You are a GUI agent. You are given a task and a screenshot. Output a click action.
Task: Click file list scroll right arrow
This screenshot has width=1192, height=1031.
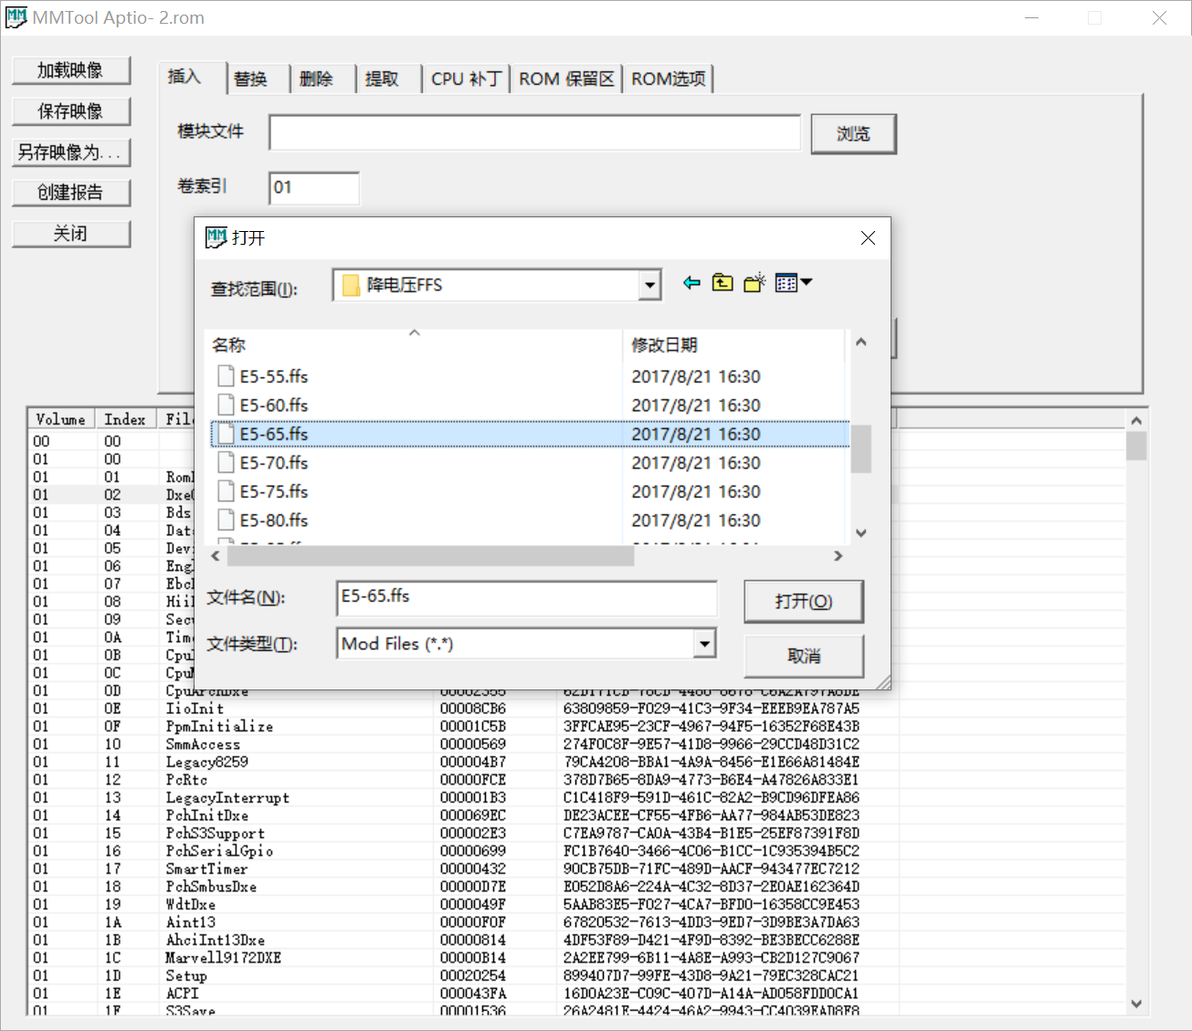838,557
